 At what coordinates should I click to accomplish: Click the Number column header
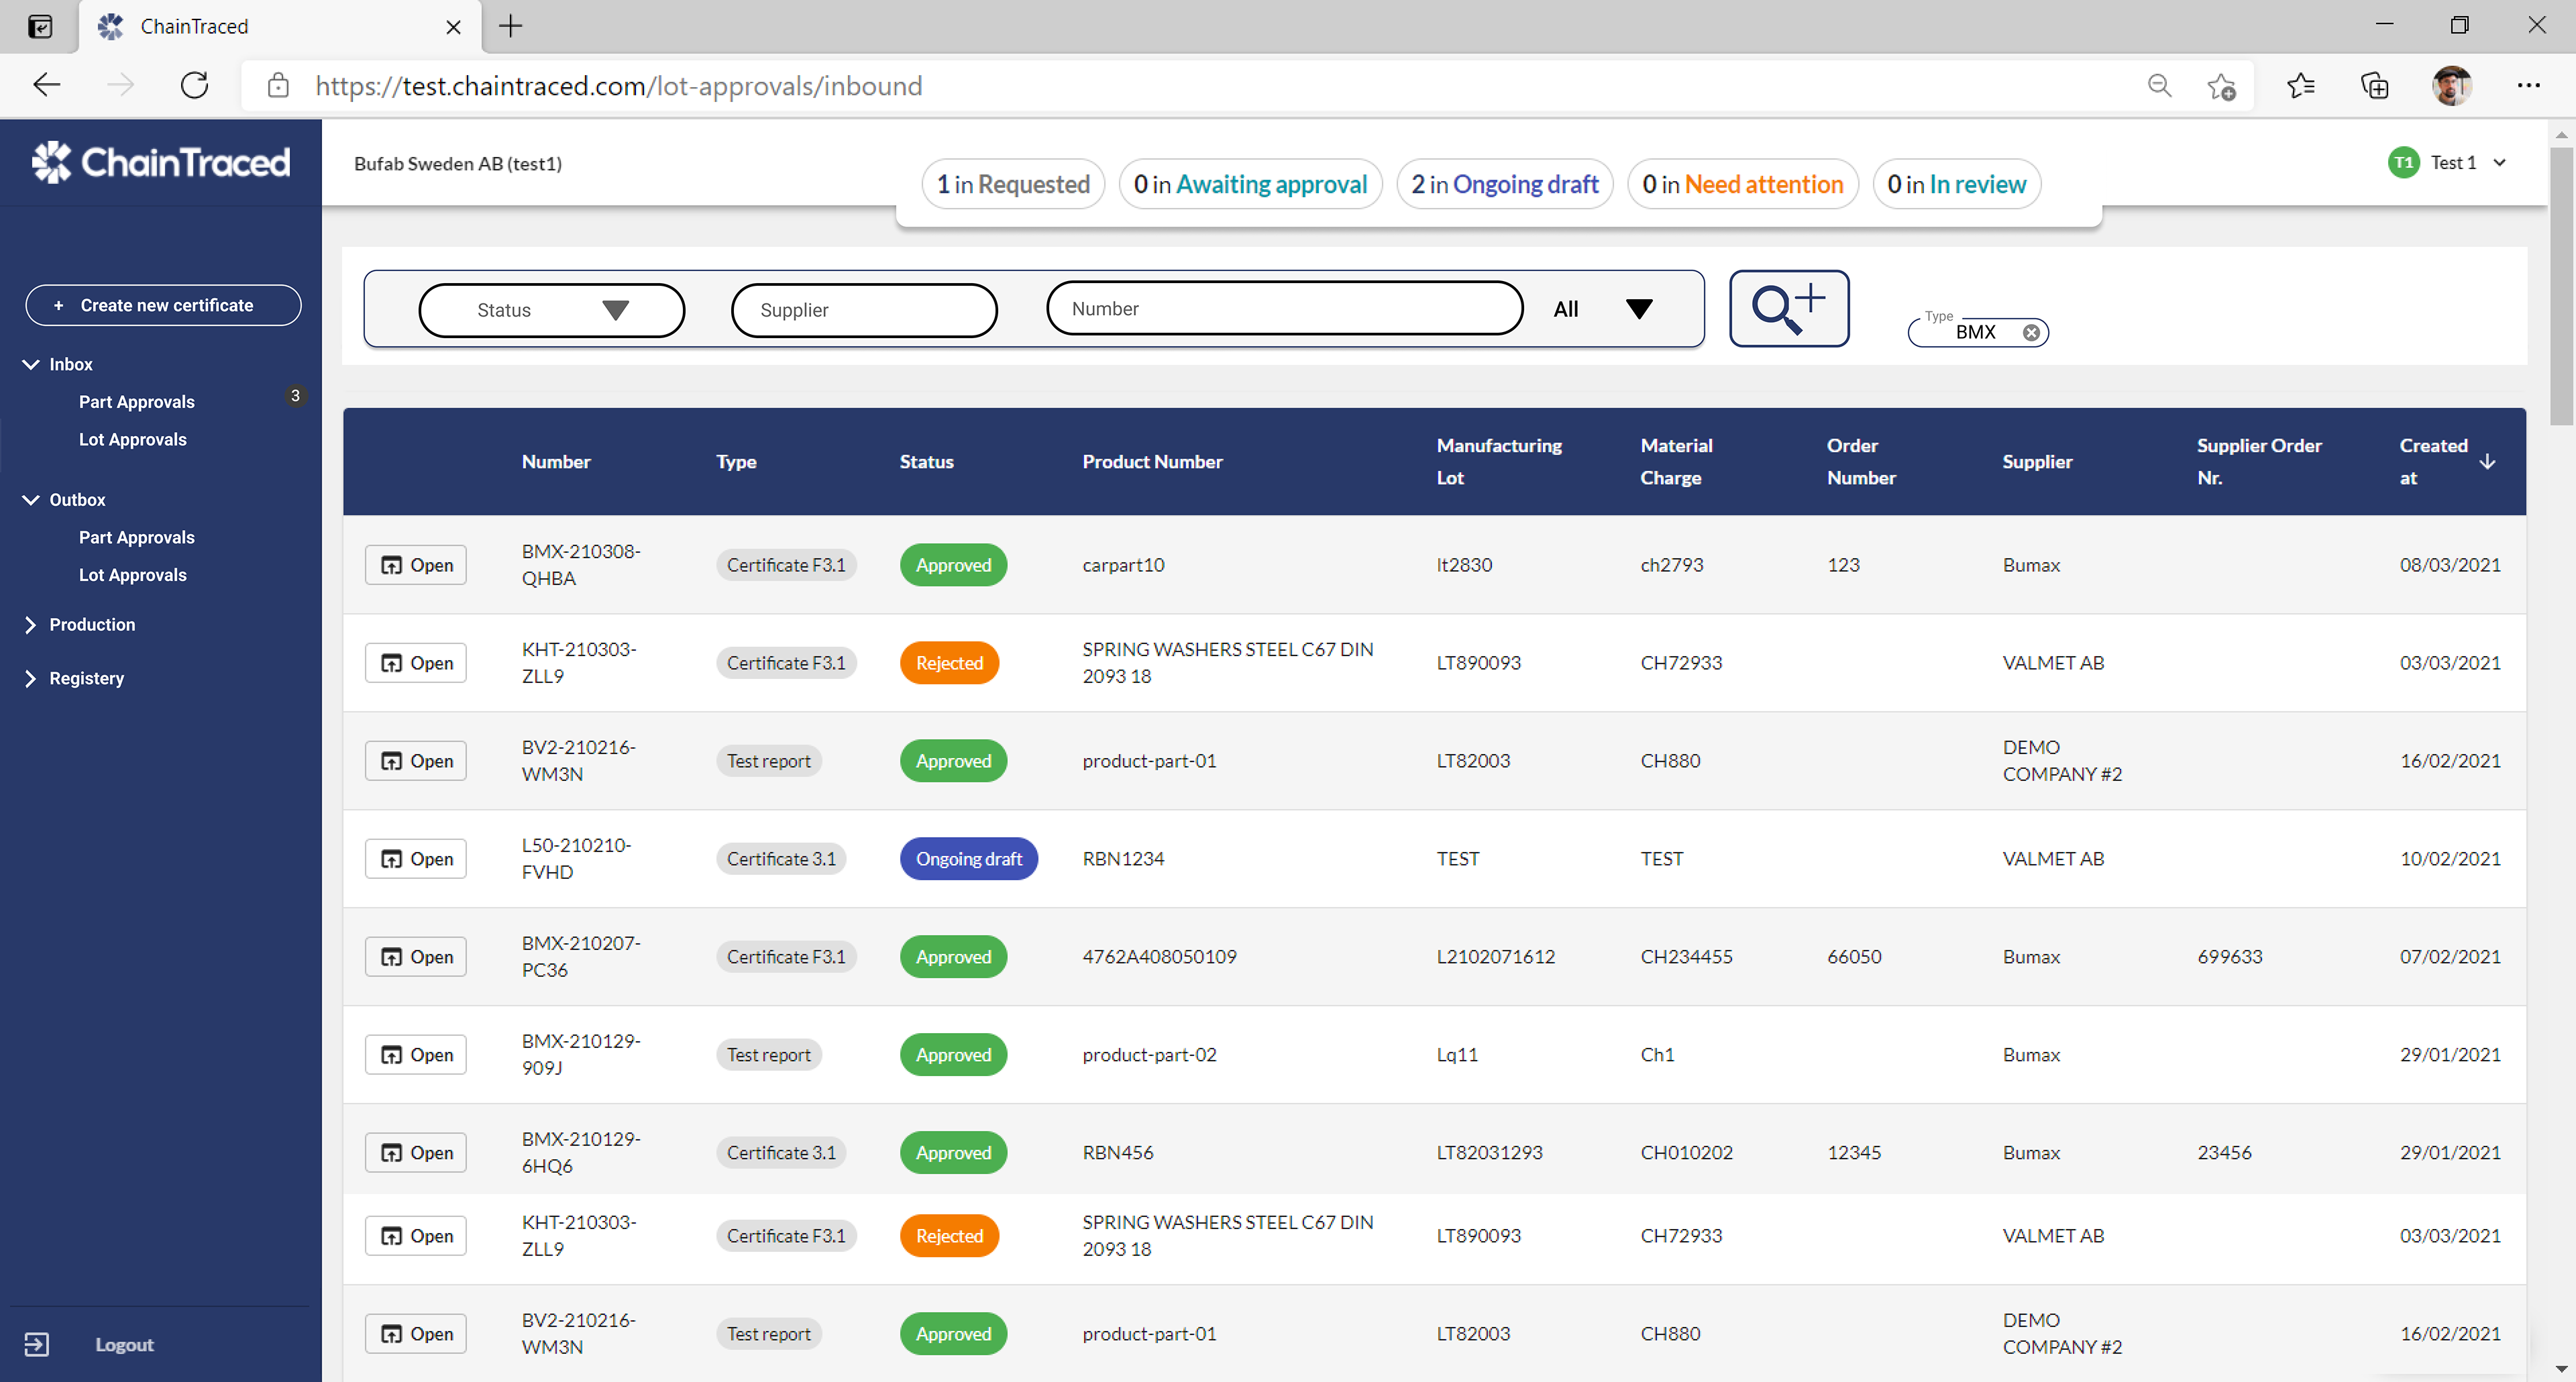click(556, 461)
